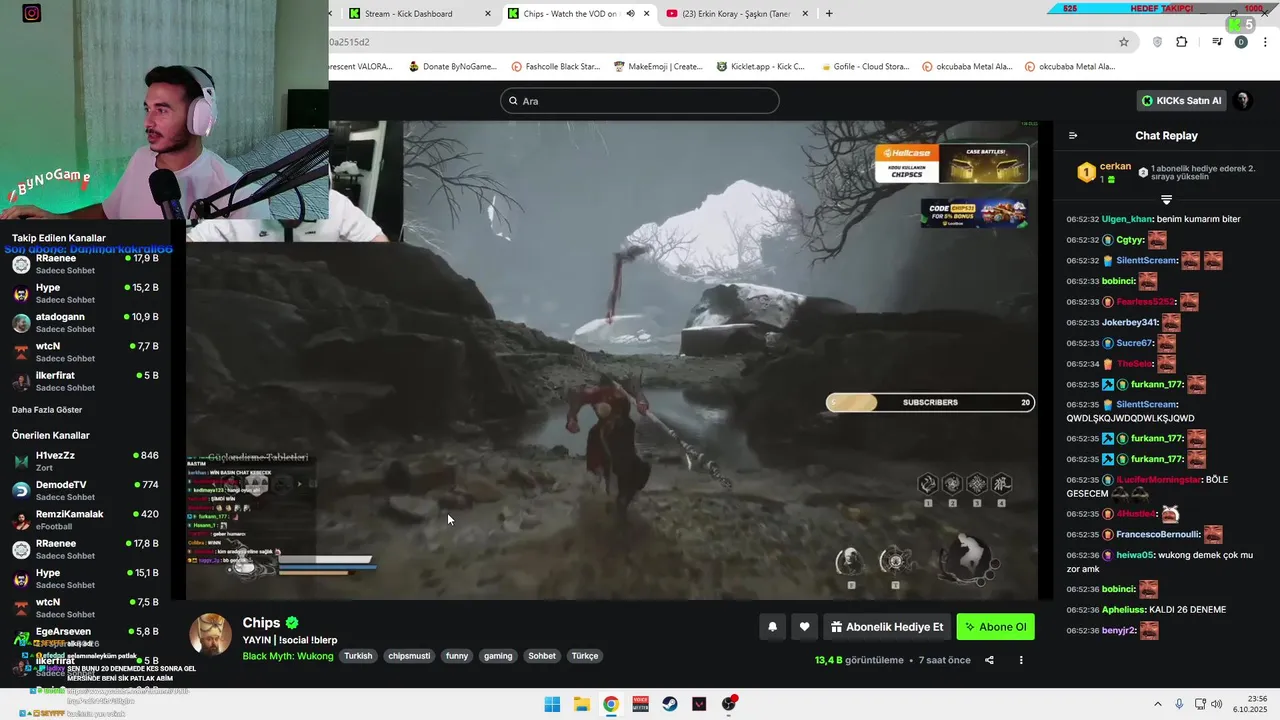Click the volume speaker icon in system tray
1280x720 pixels.
(x=1216, y=704)
